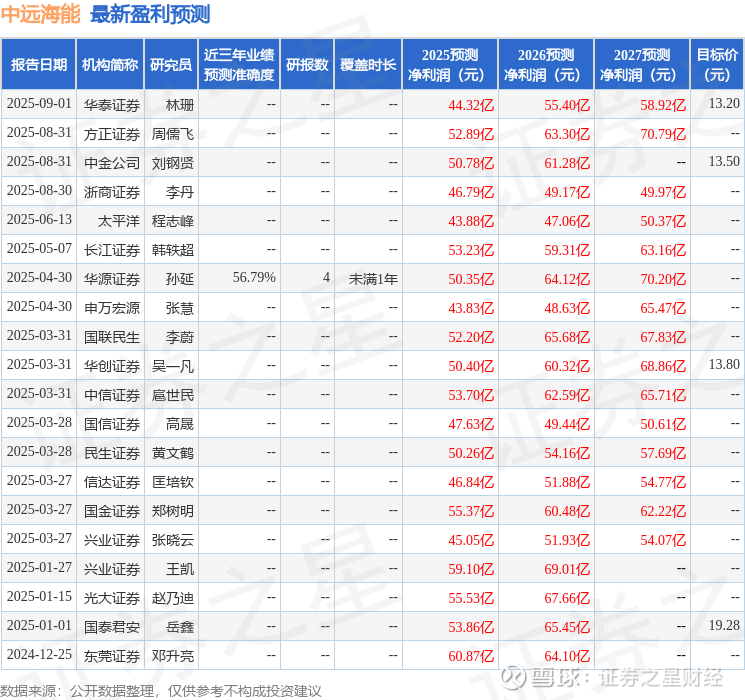This screenshot has height=700, width=745.
Task: Select the 国泰君安 institution cell
Action: tap(112, 627)
